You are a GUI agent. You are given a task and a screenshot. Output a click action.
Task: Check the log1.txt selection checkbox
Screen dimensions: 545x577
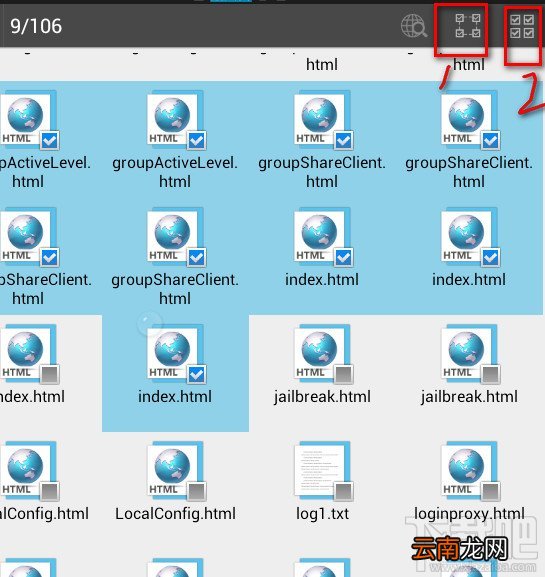point(343,491)
